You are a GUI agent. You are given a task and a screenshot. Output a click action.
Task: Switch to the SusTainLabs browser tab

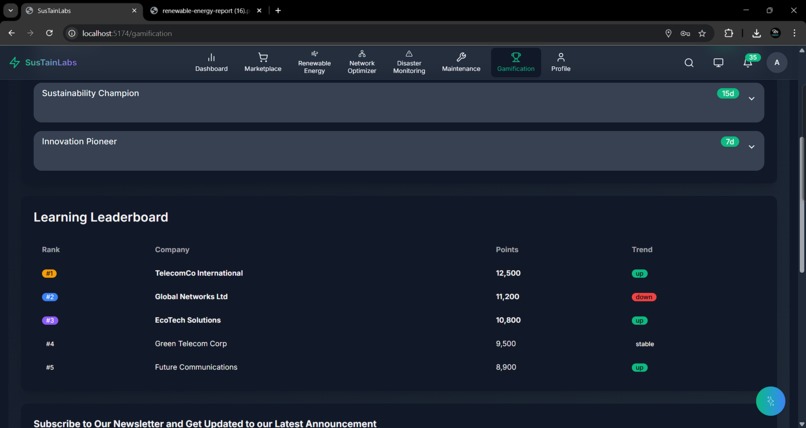point(82,10)
